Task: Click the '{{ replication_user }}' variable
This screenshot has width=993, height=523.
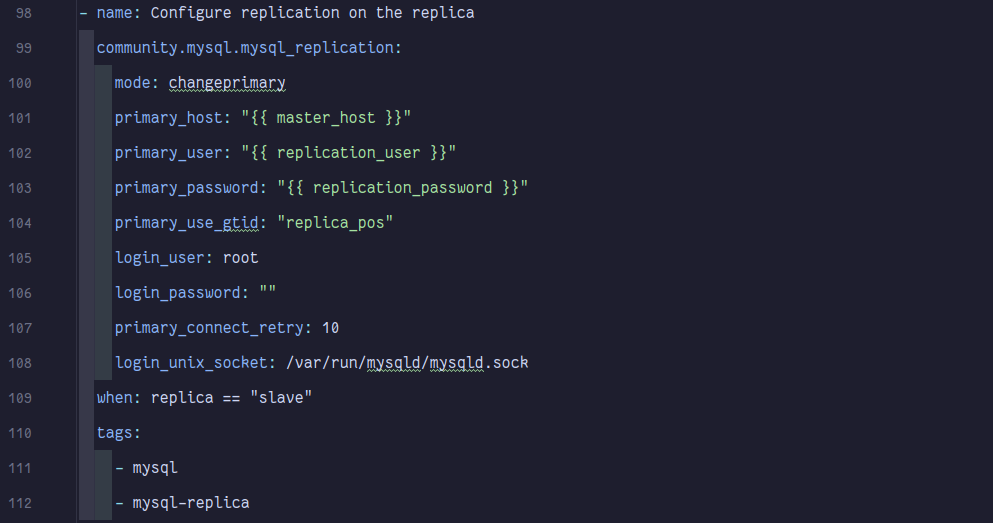Action: click(x=353, y=153)
